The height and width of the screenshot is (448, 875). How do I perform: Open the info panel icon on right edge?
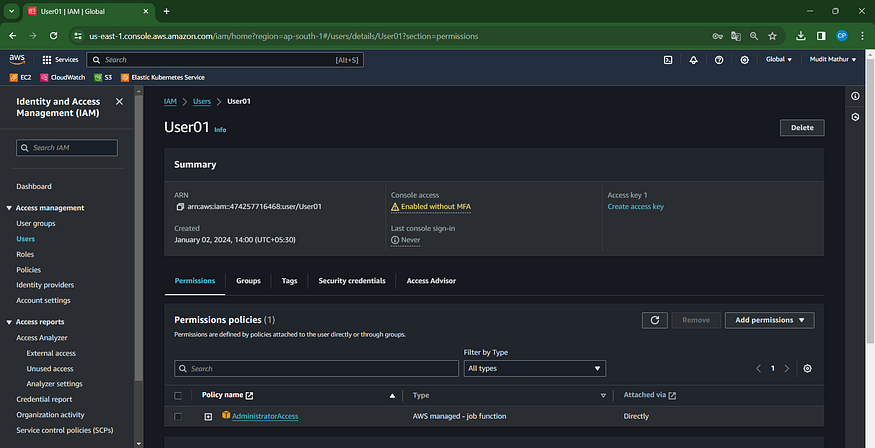tap(855, 96)
